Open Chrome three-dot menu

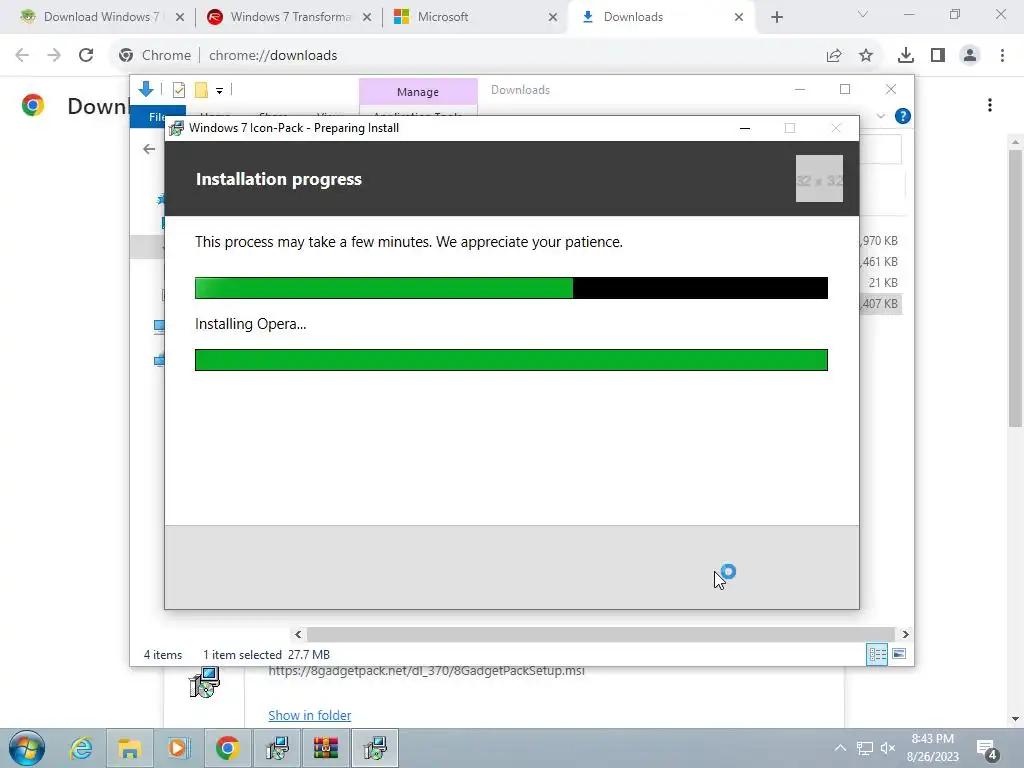(x=1002, y=56)
